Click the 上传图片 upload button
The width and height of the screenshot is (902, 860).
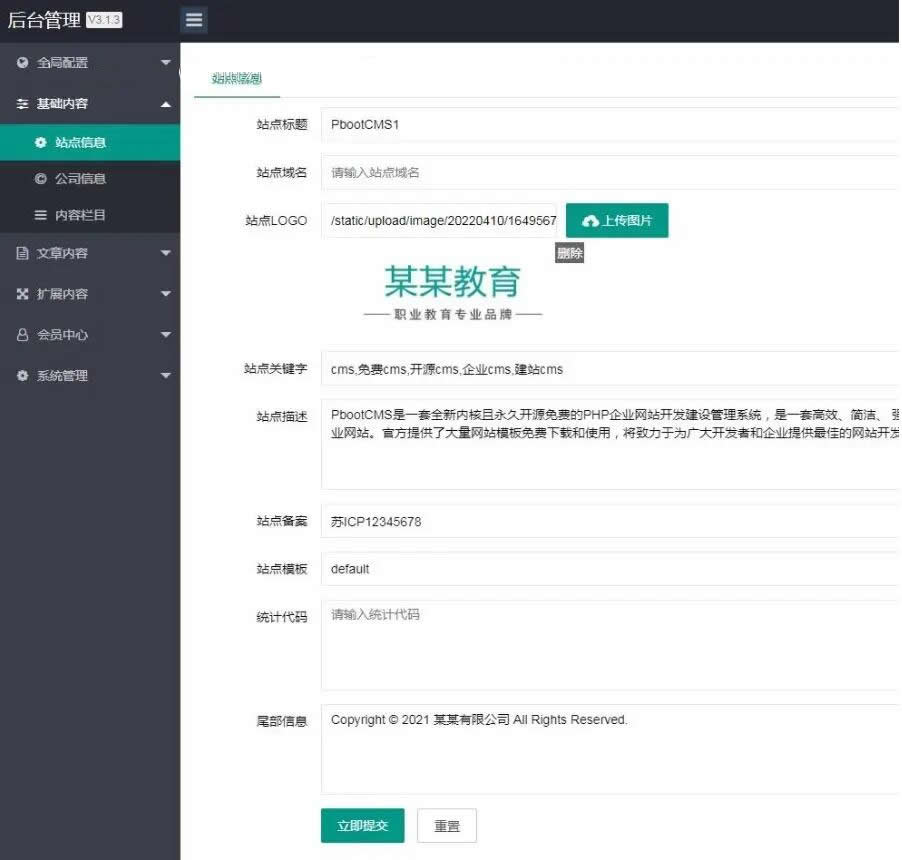pos(617,220)
